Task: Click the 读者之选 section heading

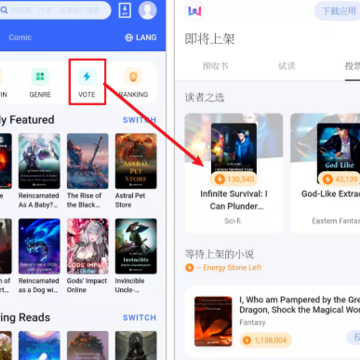Action: pyautogui.click(x=205, y=97)
